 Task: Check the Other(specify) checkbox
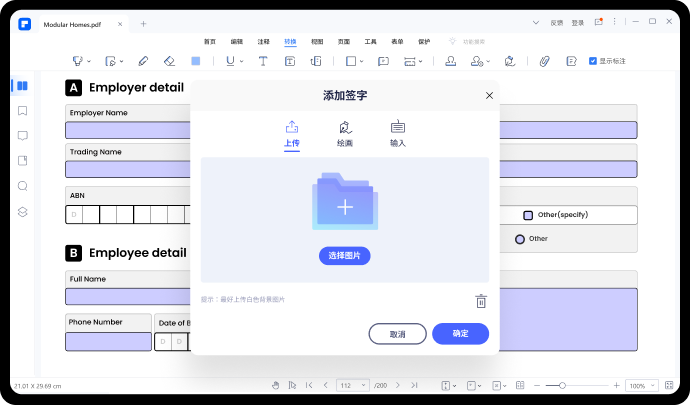coord(528,215)
